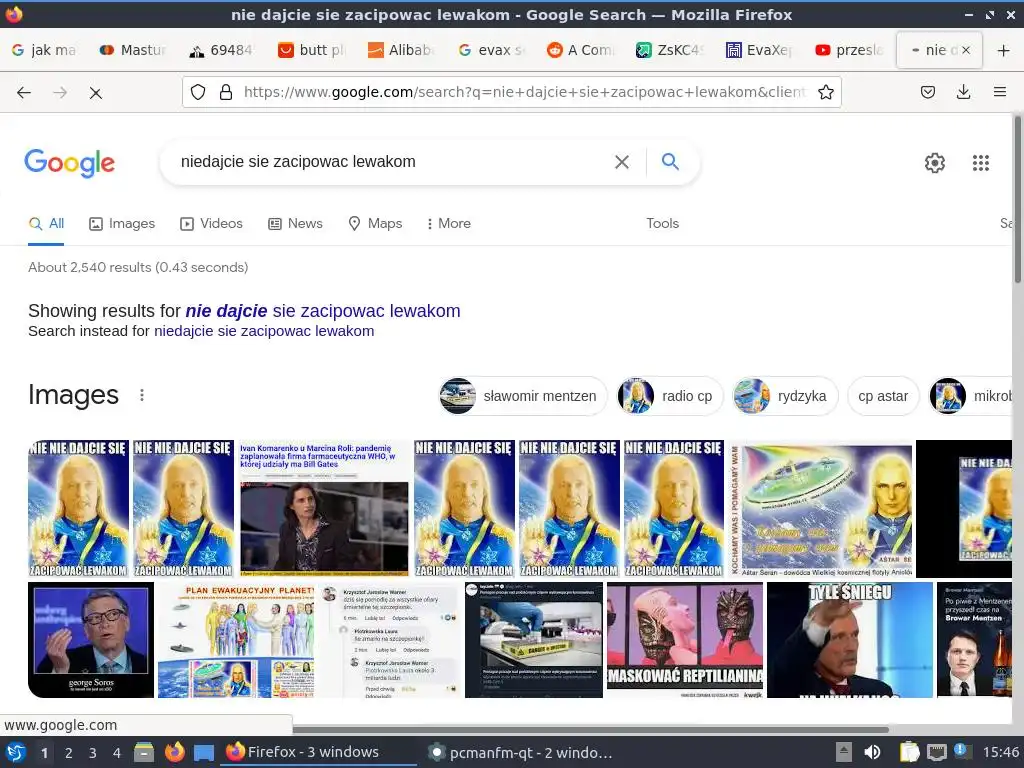Select the Images search filter

pos(122,223)
